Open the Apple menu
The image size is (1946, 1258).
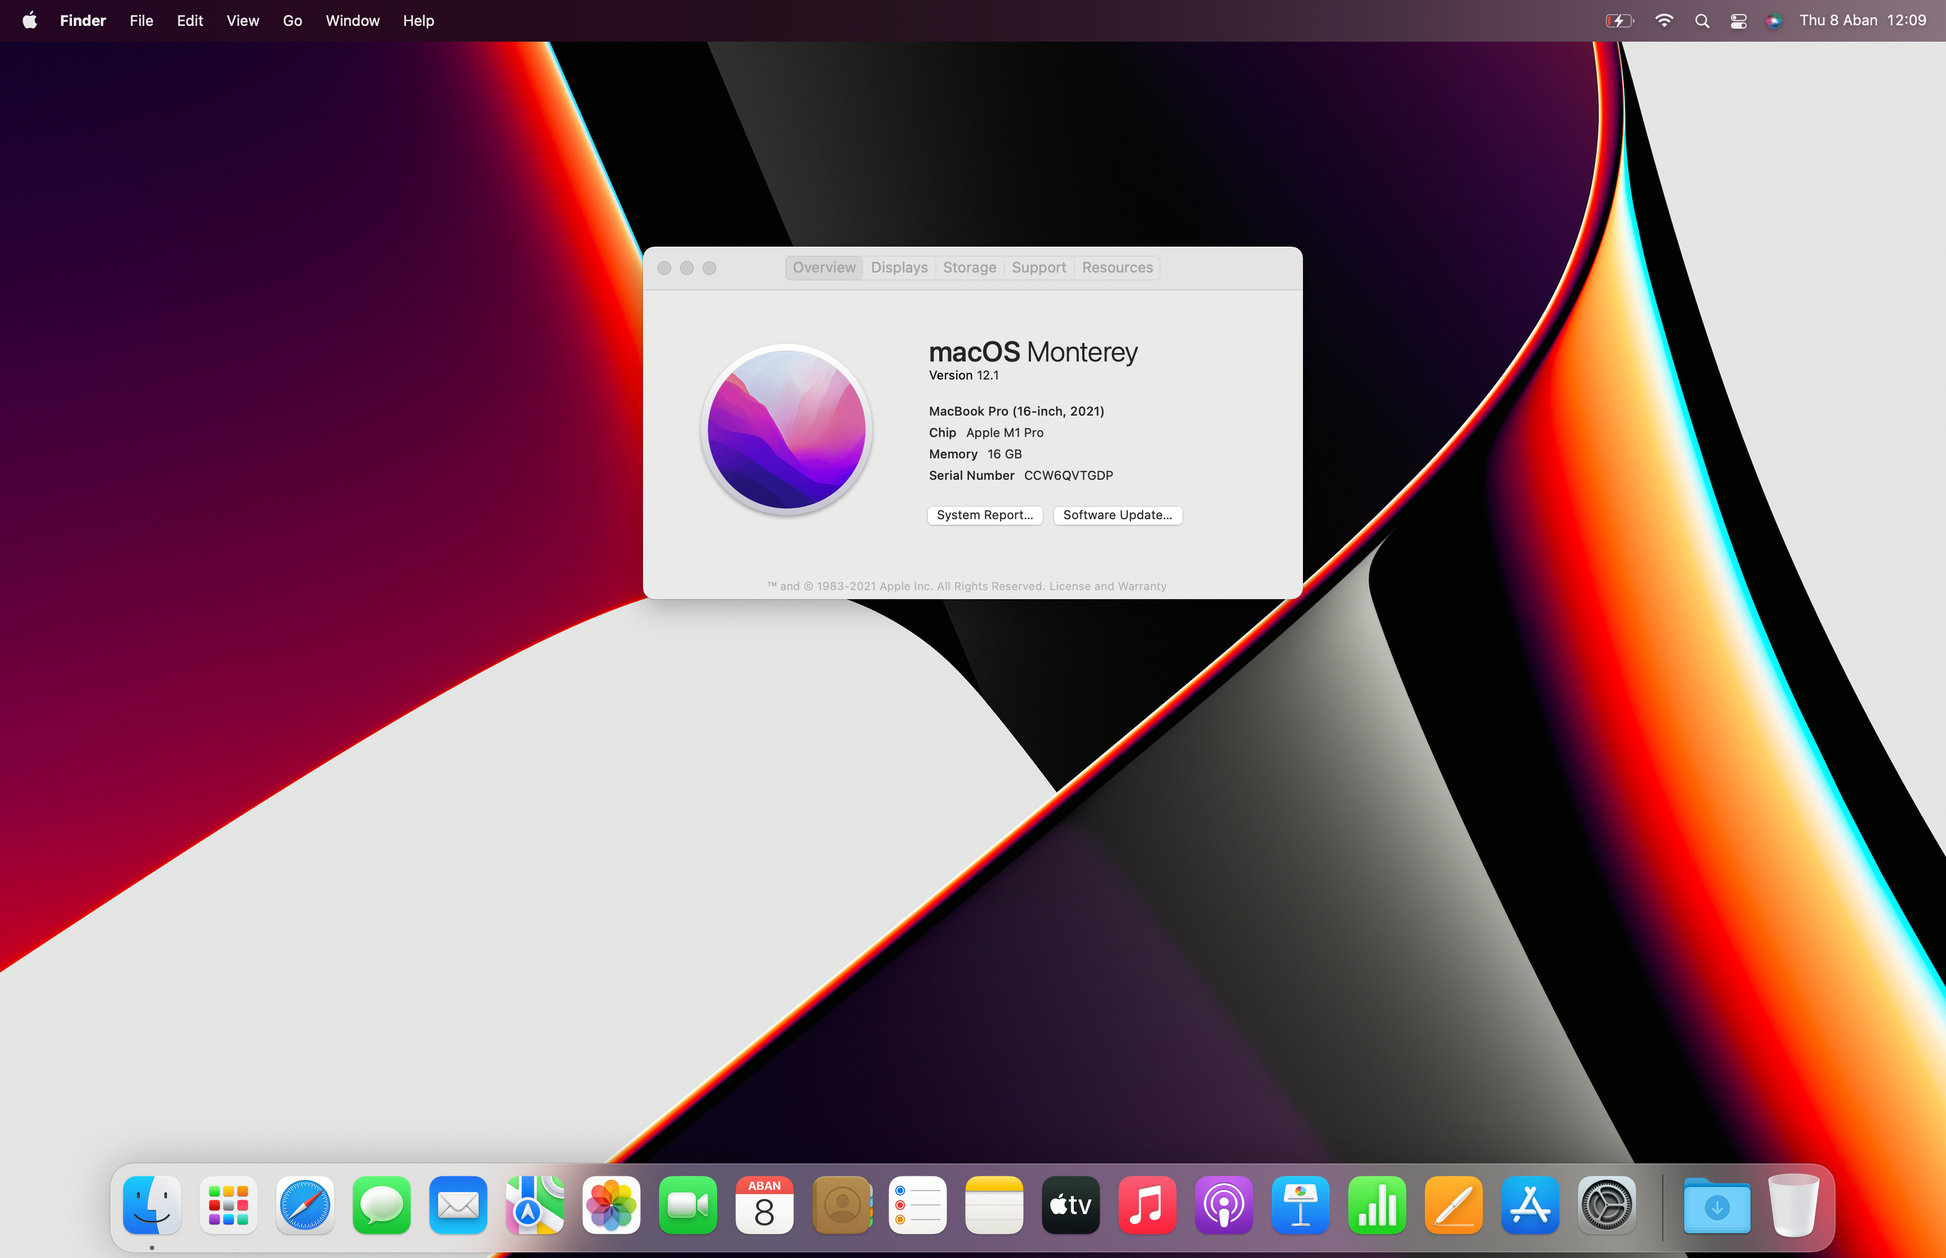click(30, 21)
